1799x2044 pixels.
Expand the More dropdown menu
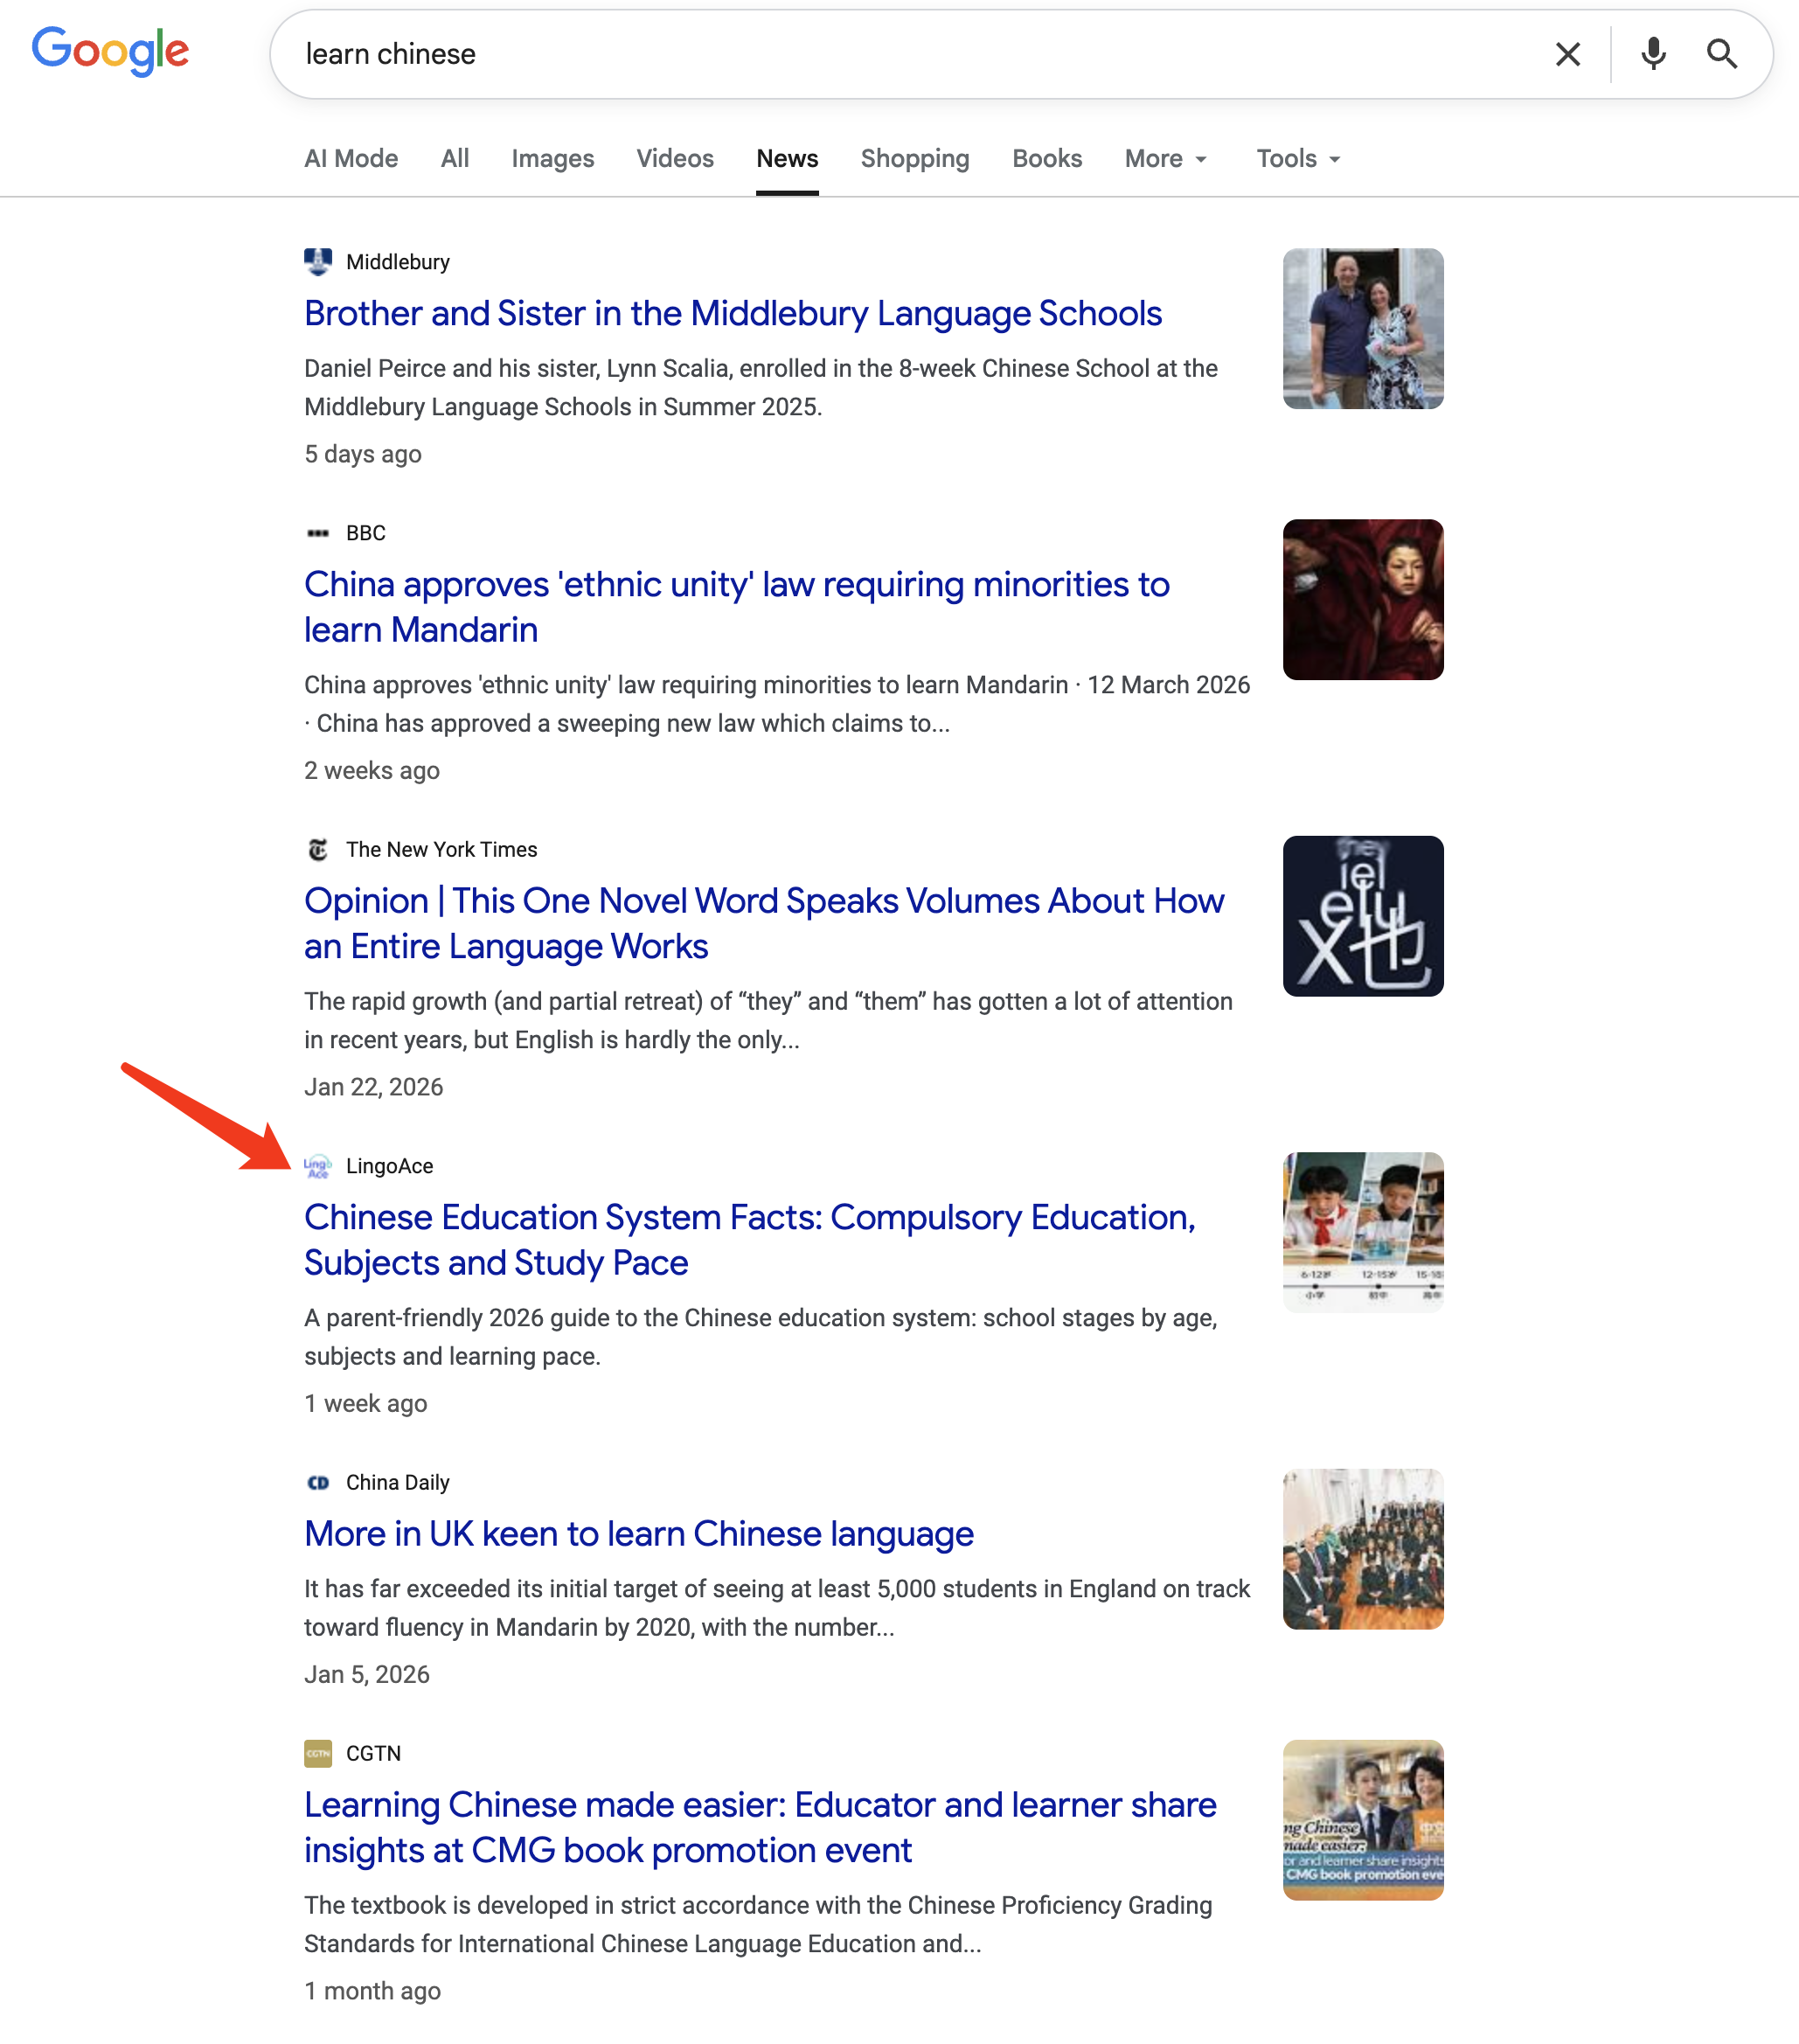(x=1166, y=158)
